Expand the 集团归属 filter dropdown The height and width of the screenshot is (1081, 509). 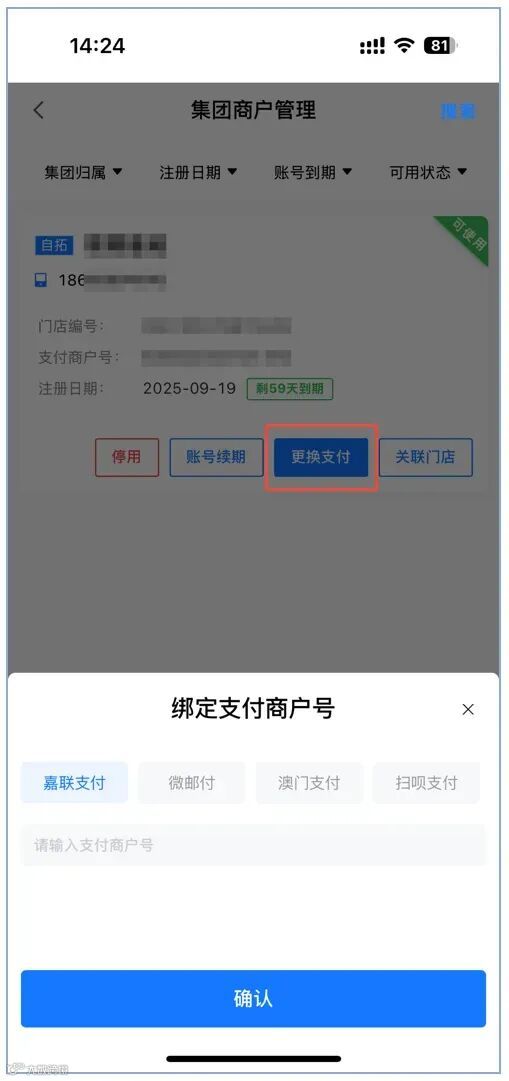coord(83,172)
